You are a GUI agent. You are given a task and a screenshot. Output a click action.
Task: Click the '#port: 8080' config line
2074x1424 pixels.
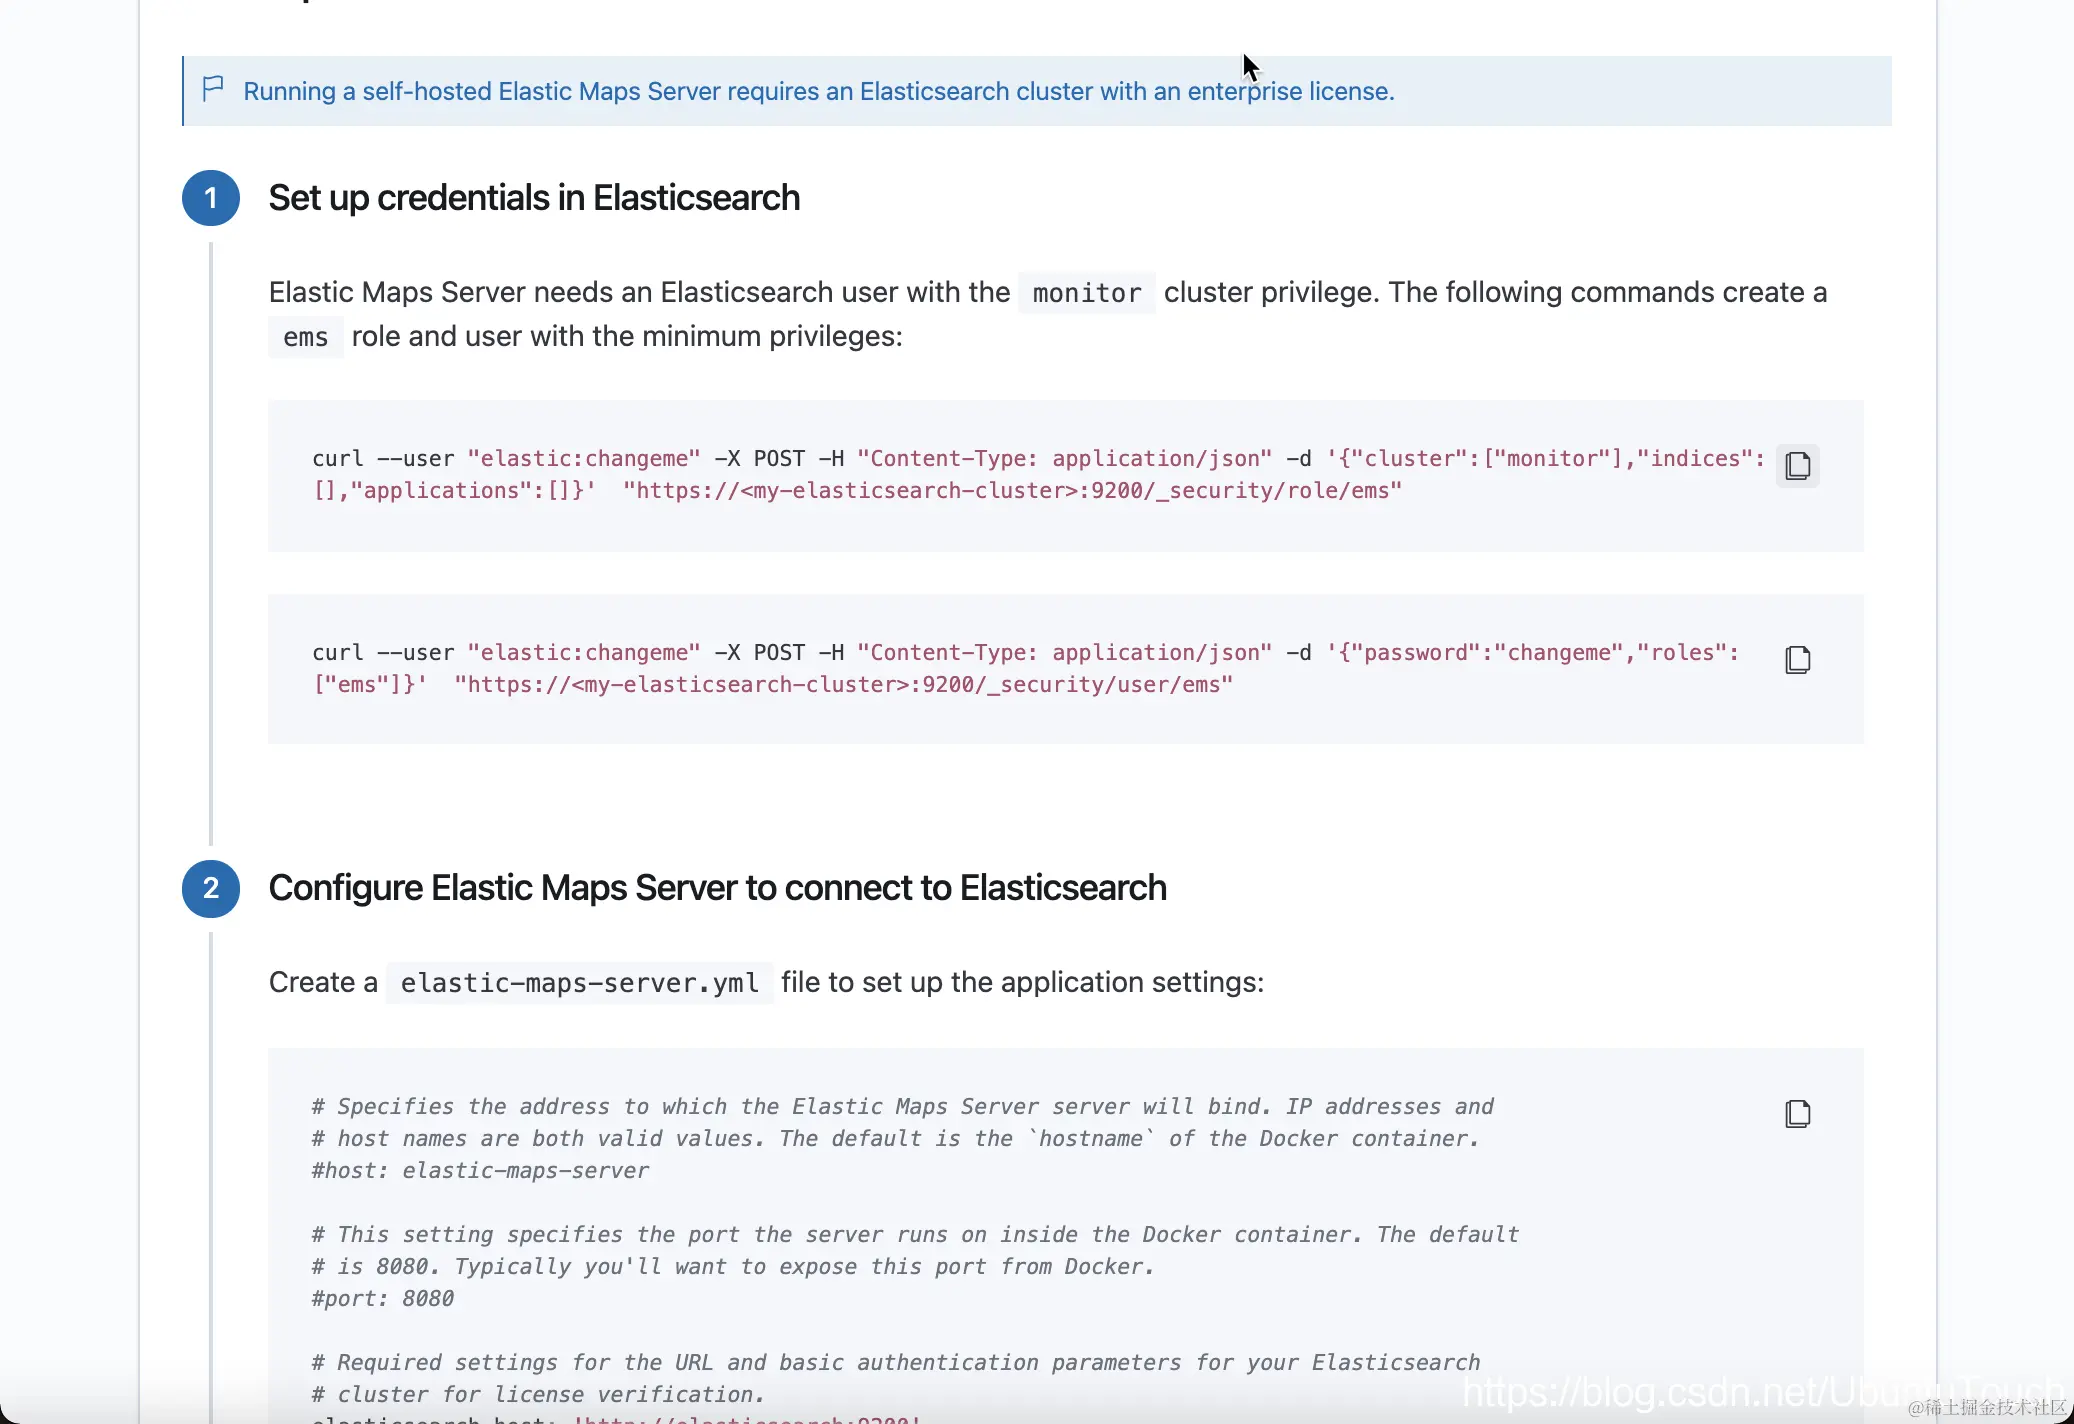(x=383, y=1299)
